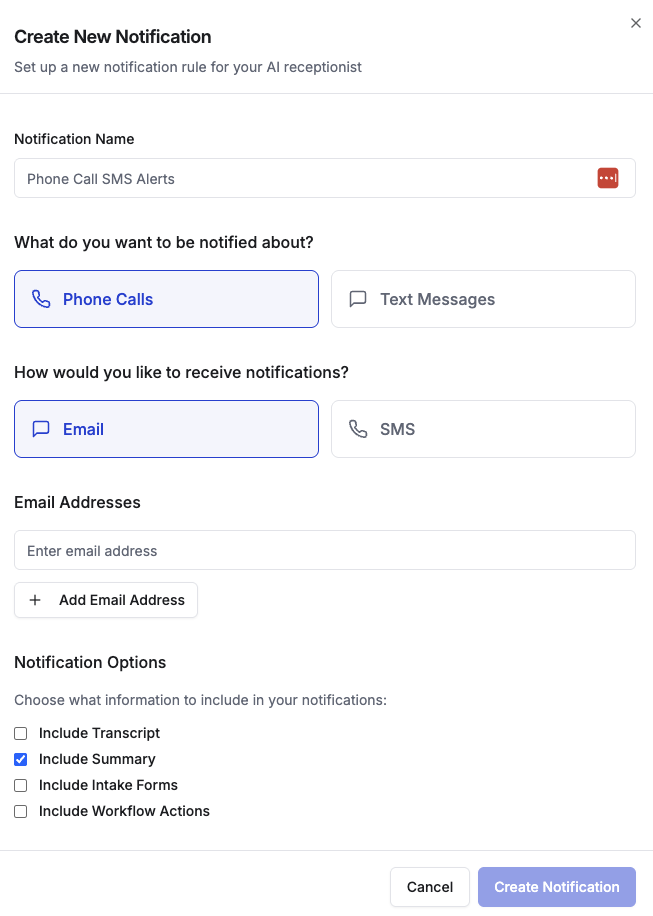Click the chat bubble icon on Text Messages

click(357, 299)
